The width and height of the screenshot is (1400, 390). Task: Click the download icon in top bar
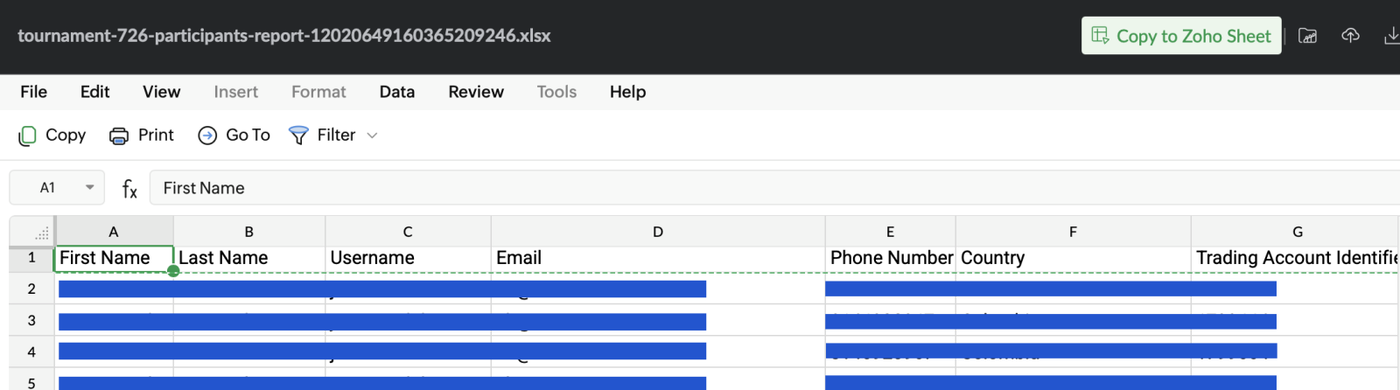(x=1391, y=36)
